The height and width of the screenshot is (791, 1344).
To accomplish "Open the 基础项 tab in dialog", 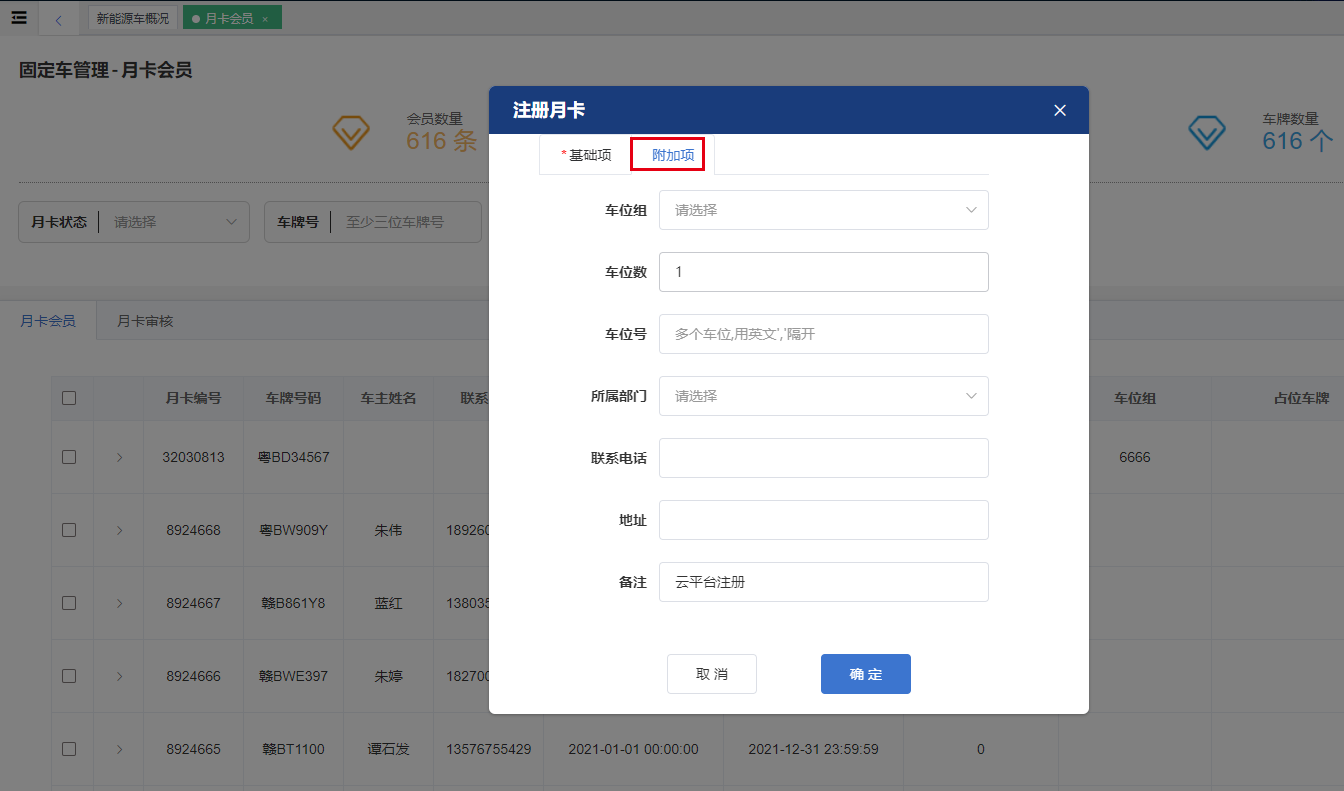I will pos(585,155).
